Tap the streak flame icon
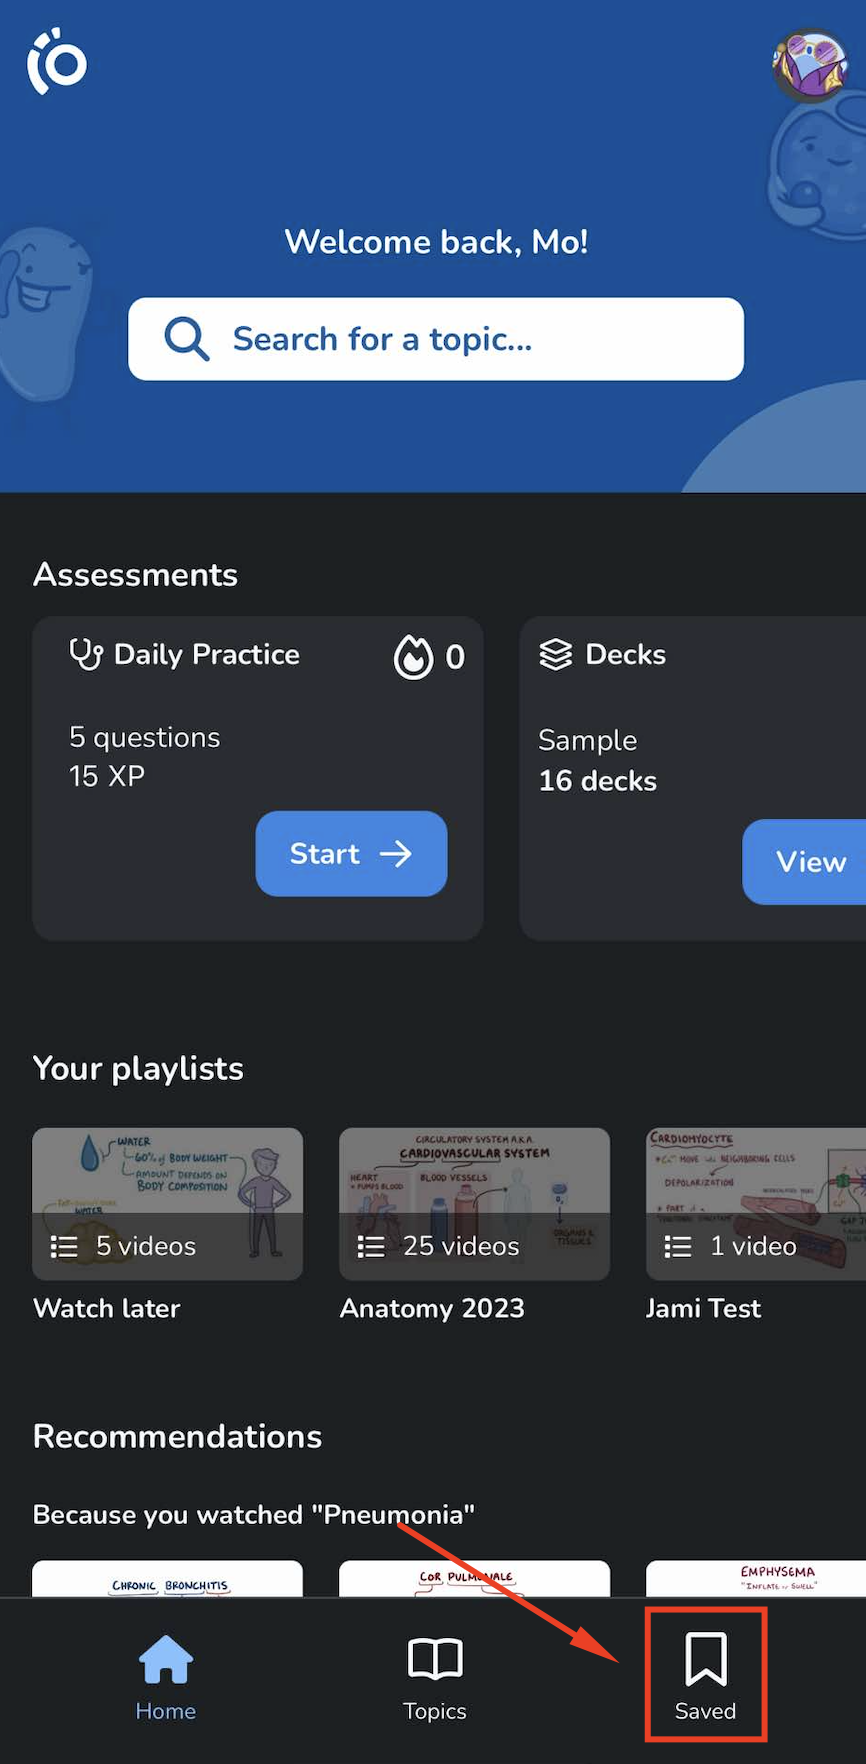 pyautogui.click(x=413, y=657)
